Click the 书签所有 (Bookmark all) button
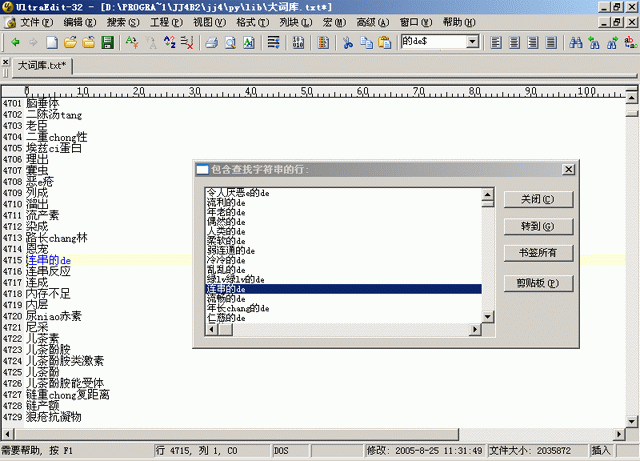The width and height of the screenshot is (640, 461). [x=538, y=251]
